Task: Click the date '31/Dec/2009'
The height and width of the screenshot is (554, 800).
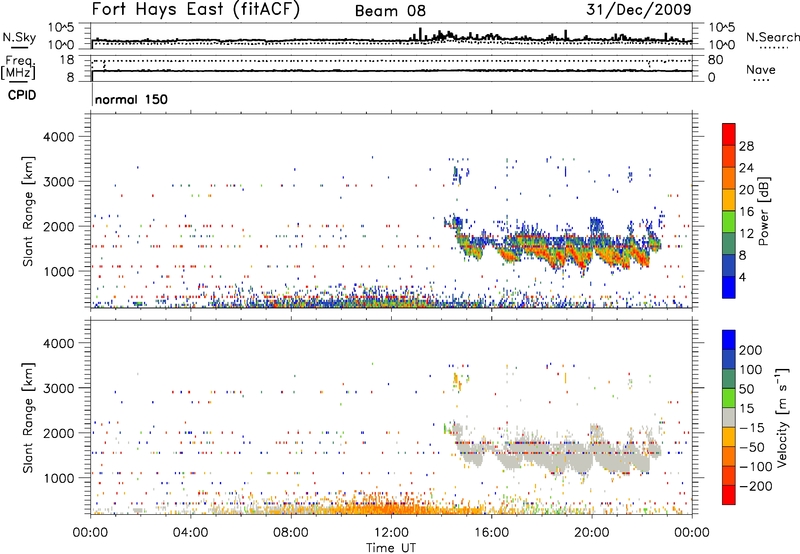Action: click(x=639, y=9)
